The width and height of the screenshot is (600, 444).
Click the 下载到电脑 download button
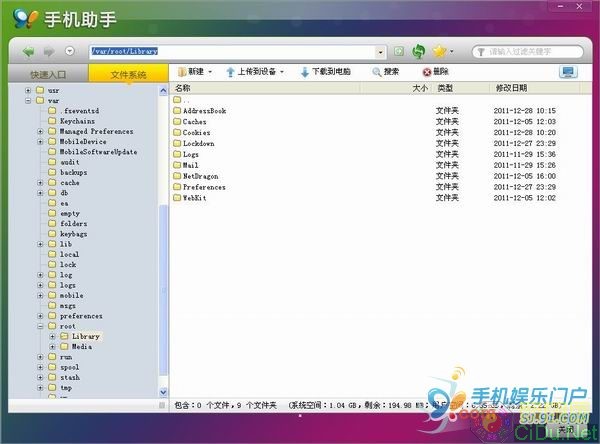(x=322, y=72)
